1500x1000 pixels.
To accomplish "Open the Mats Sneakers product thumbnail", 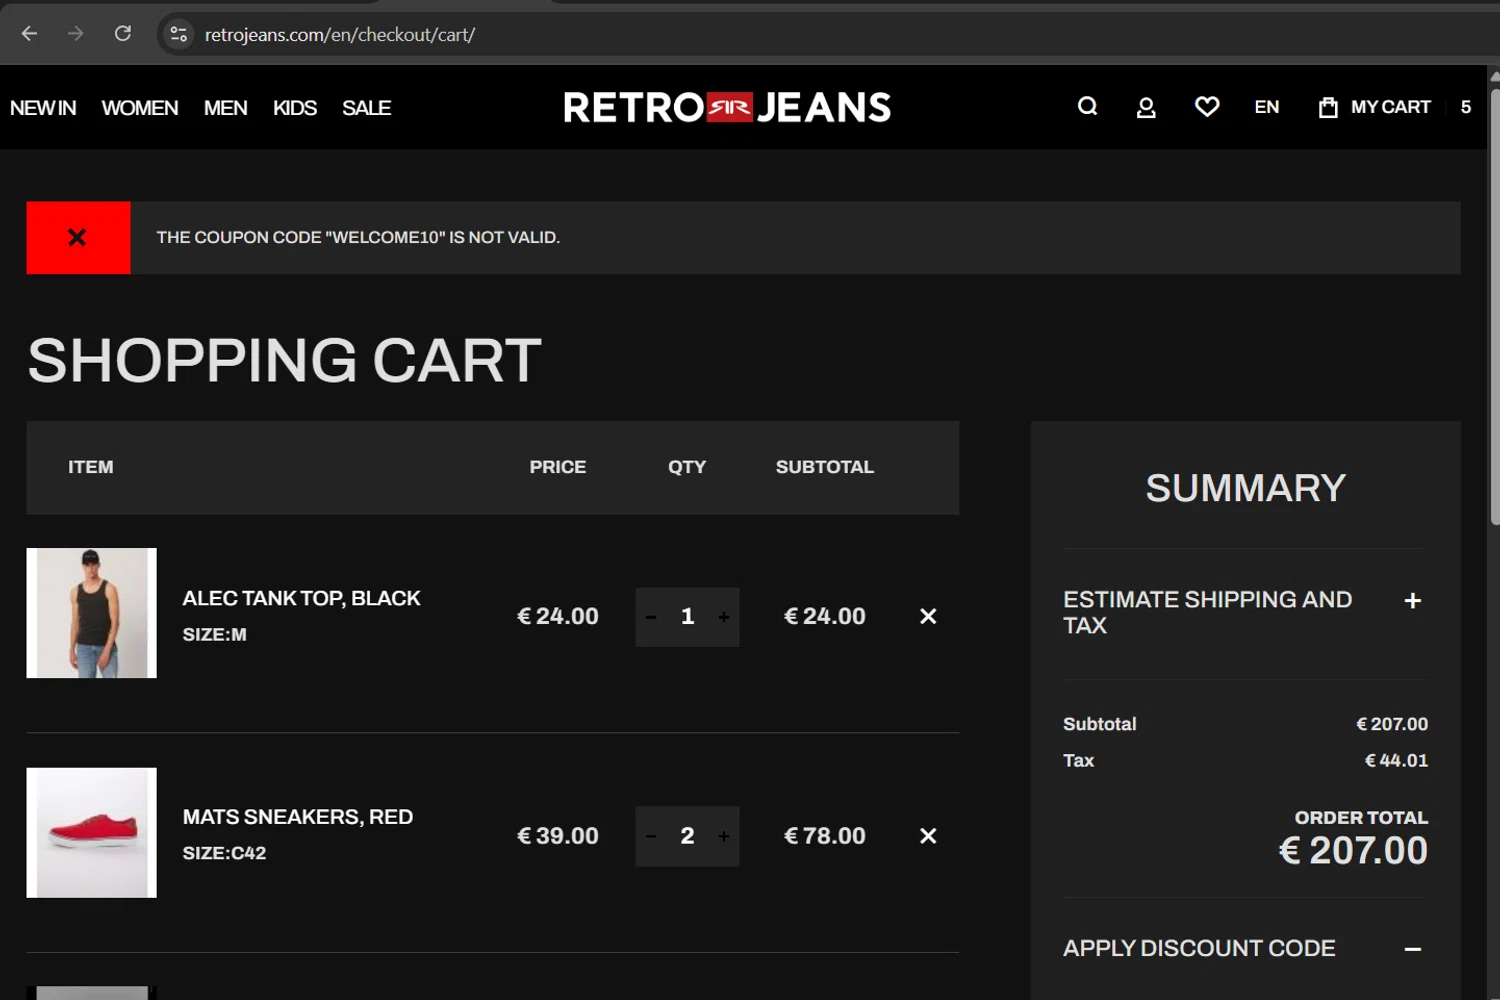I will coord(92,833).
